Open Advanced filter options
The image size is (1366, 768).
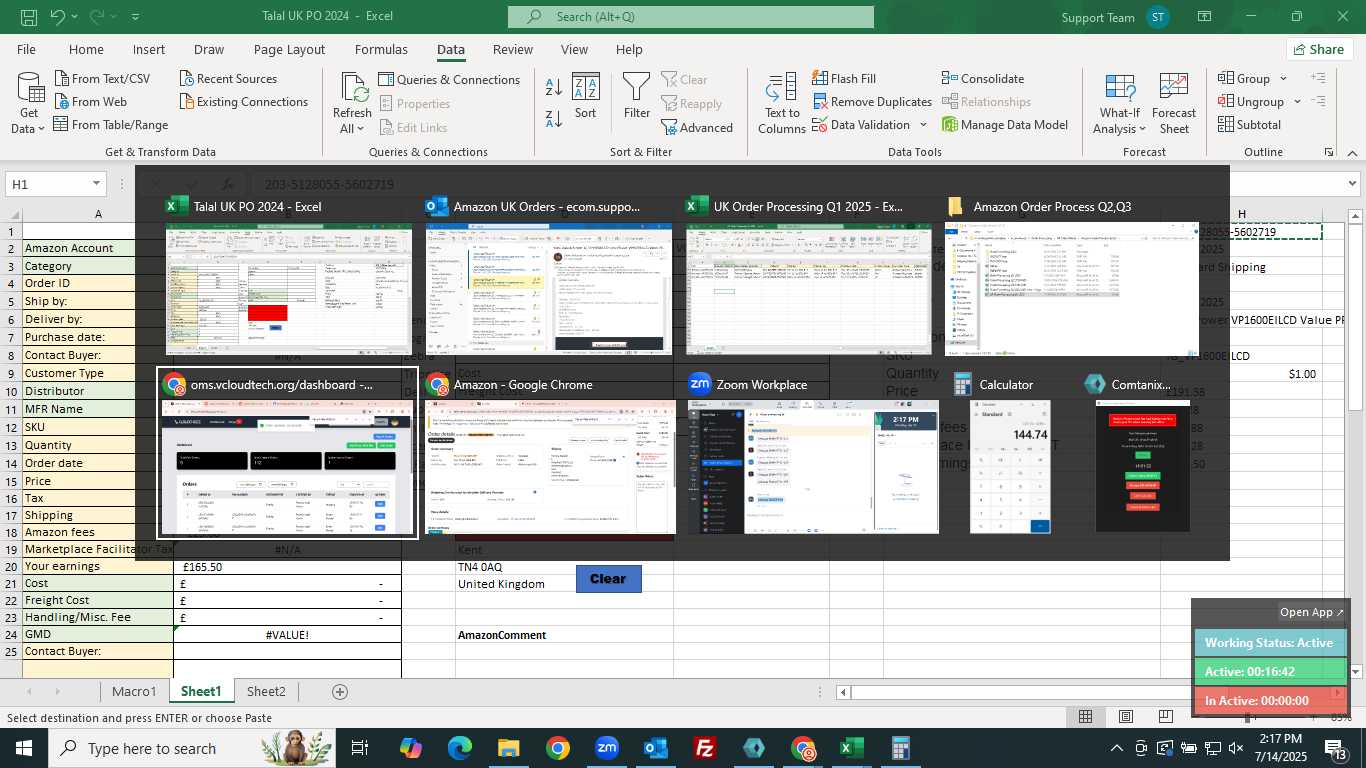[x=697, y=128]
